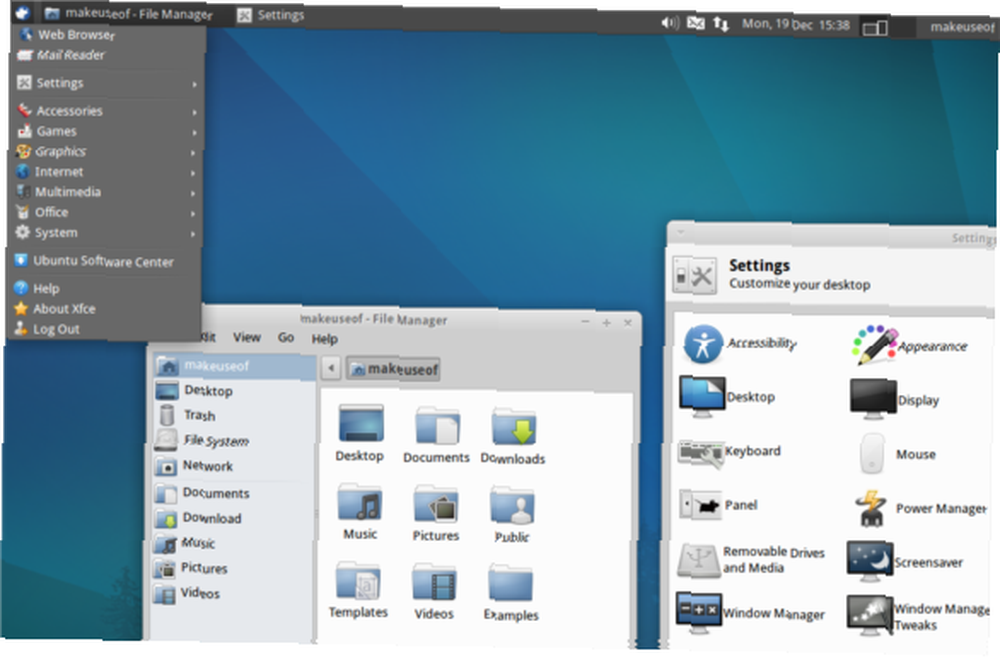Open the Mouse settings icon
Image resolution: width=1000 pixels, height=658 pixels.
tap(872, 453)
